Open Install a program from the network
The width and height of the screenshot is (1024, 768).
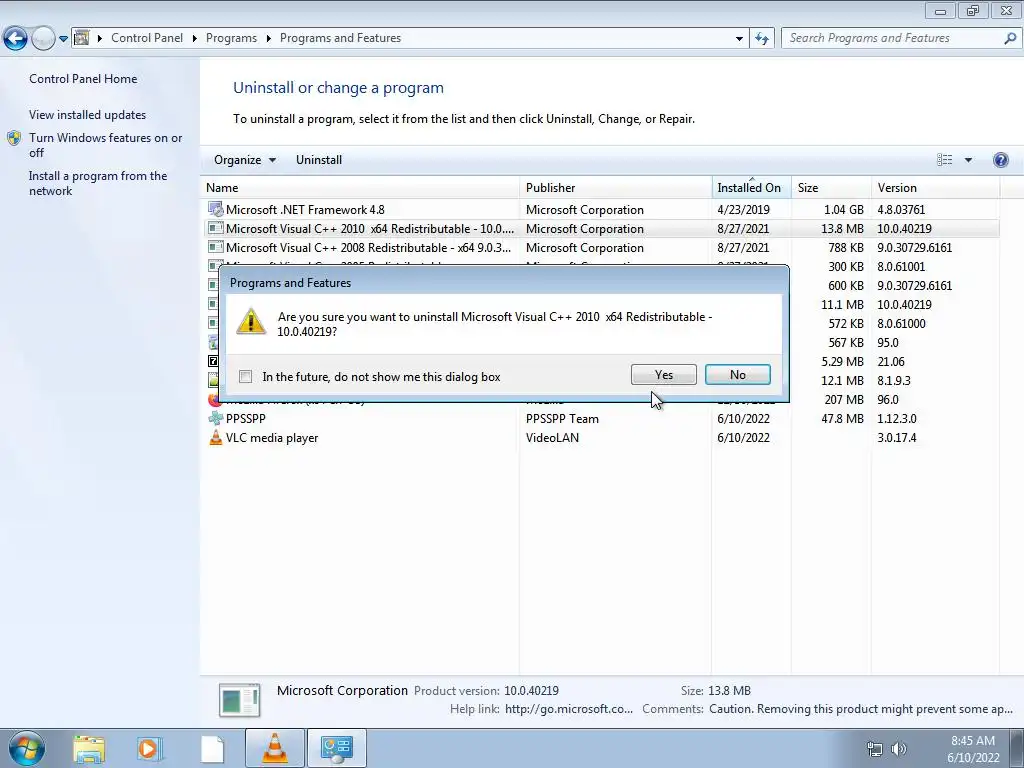coord(98,184)
